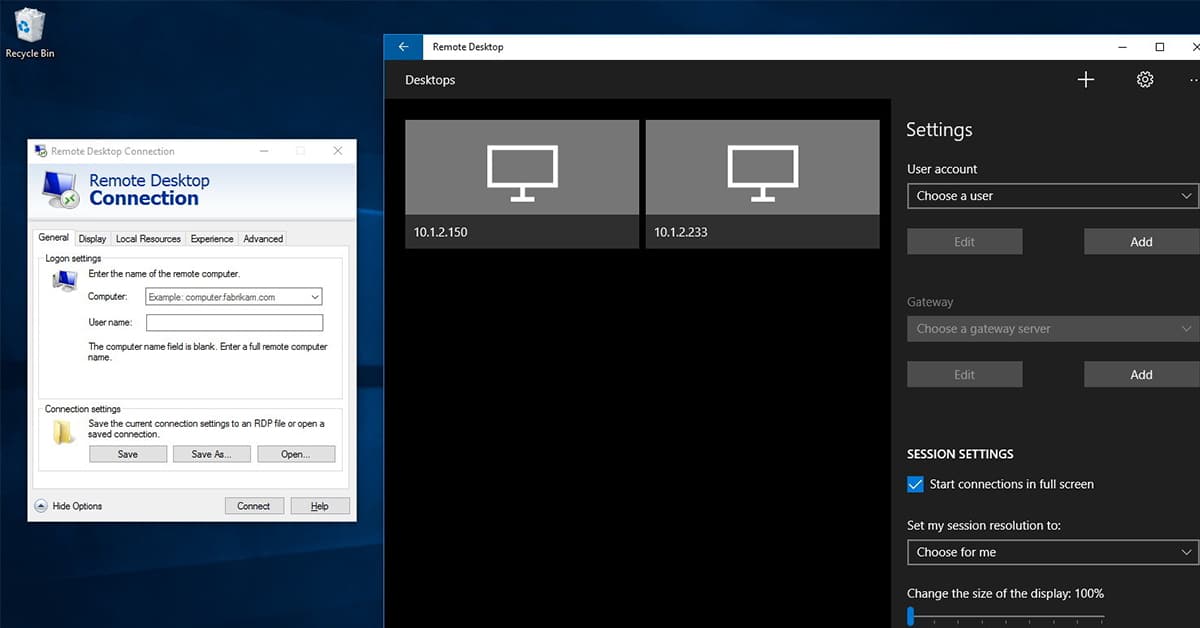Open the Computer name combo box dropdown arrow

(315, 297)
